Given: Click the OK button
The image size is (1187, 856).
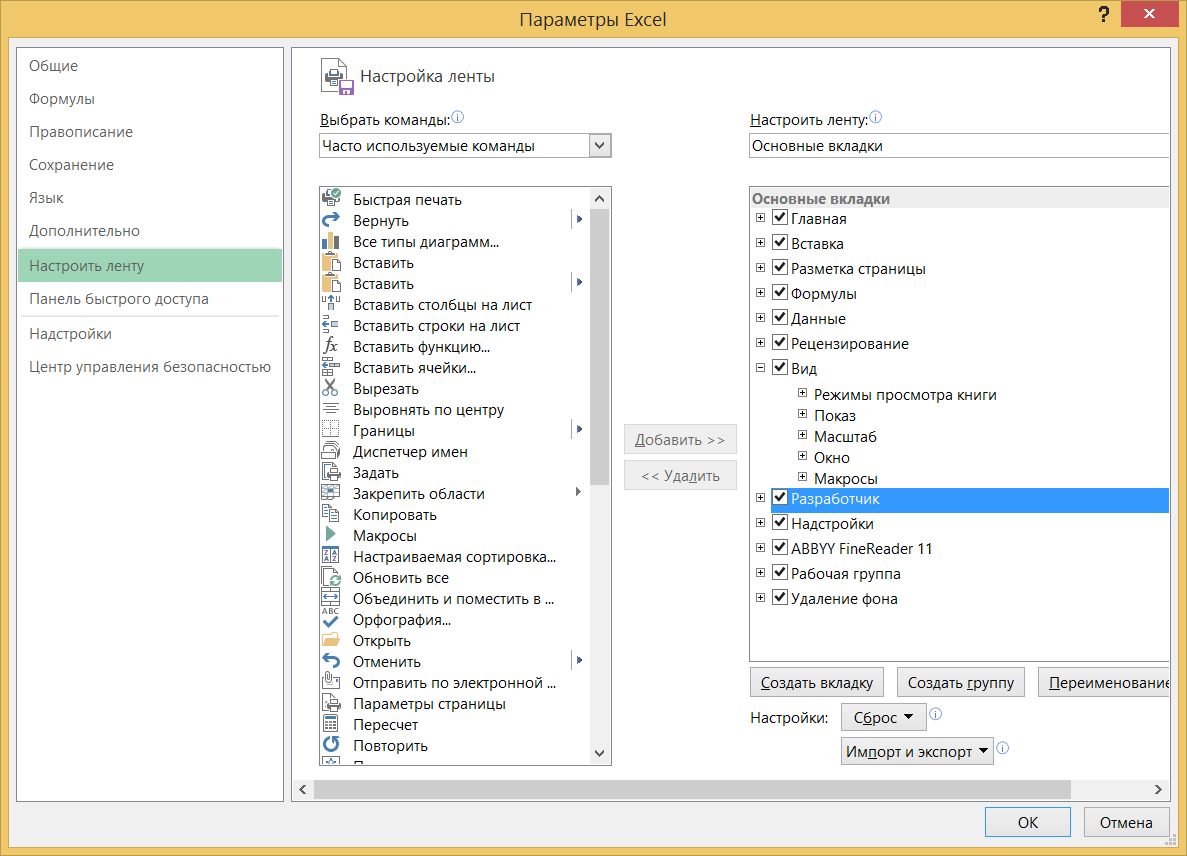Looking at the screenshot, I should [x=1027, y=822].
